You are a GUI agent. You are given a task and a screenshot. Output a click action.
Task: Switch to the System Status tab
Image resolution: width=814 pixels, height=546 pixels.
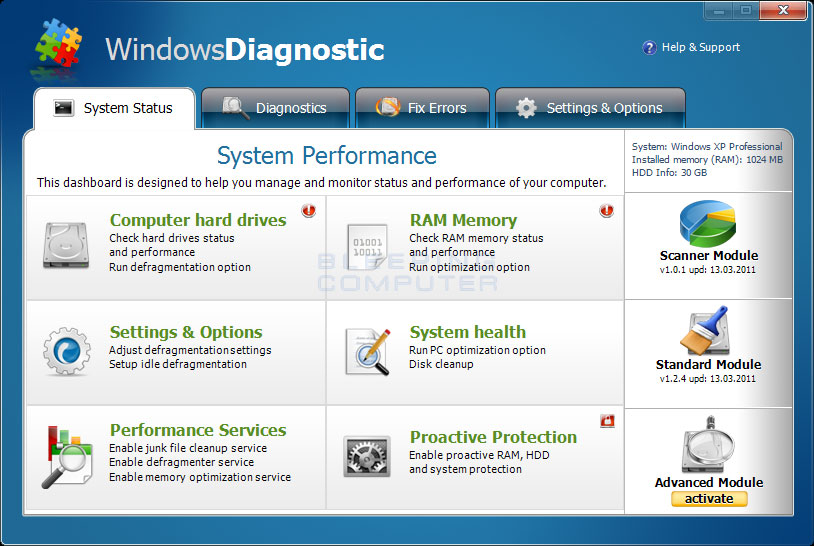point(114,108)
